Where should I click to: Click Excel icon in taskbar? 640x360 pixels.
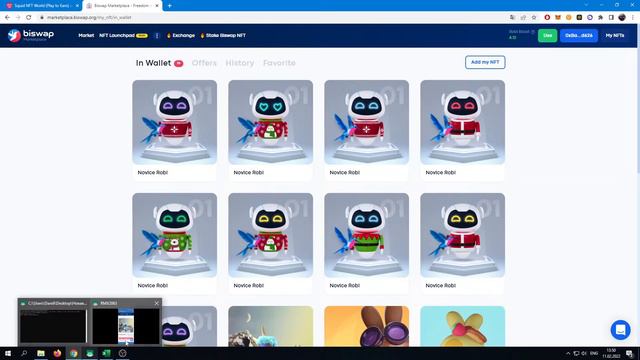(x=106, y=353)
